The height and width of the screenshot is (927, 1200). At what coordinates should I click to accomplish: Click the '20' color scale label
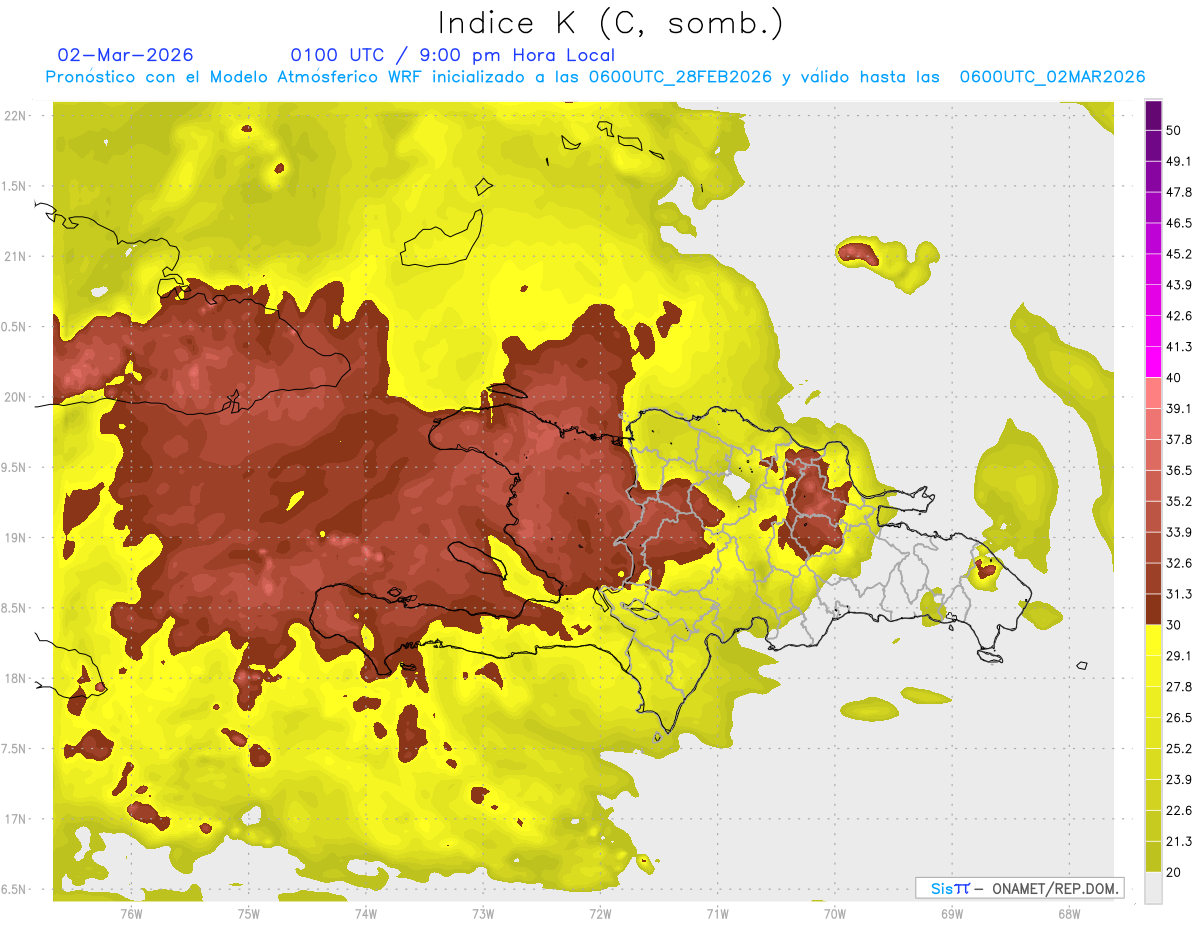[x=1175, y=871]
